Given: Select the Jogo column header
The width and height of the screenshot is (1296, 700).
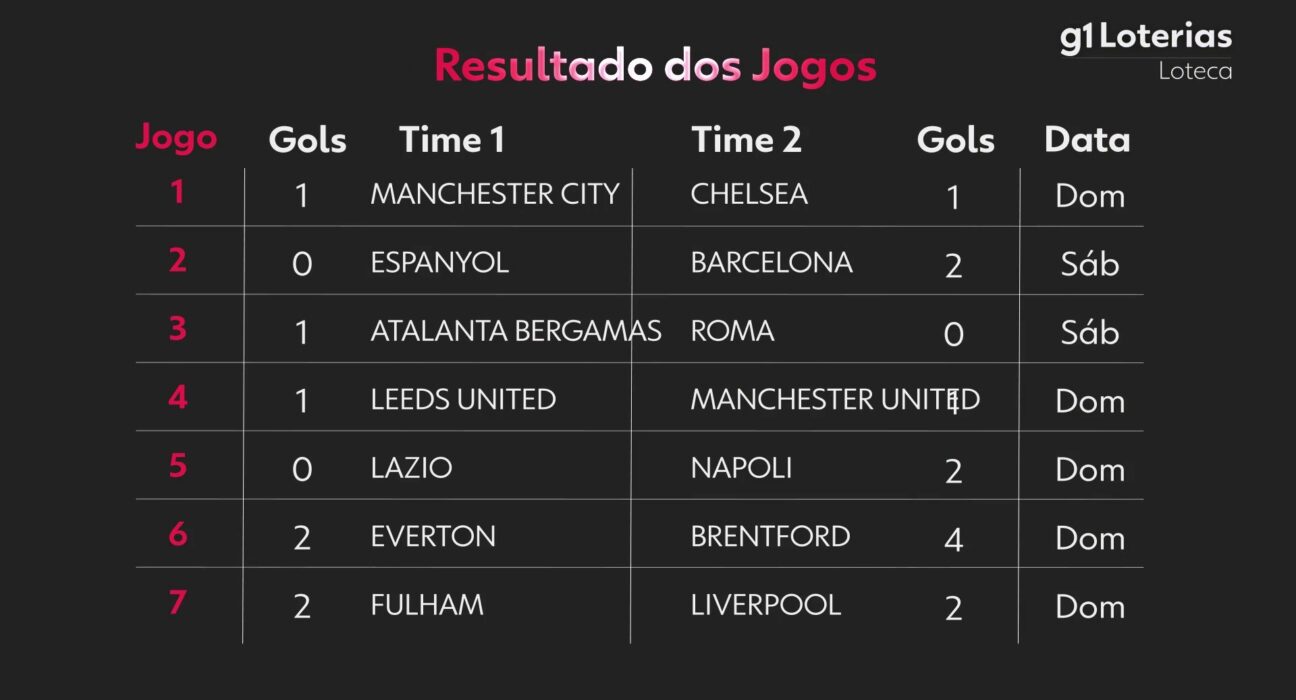Looking at the screenshot, I should pos(176,137).
